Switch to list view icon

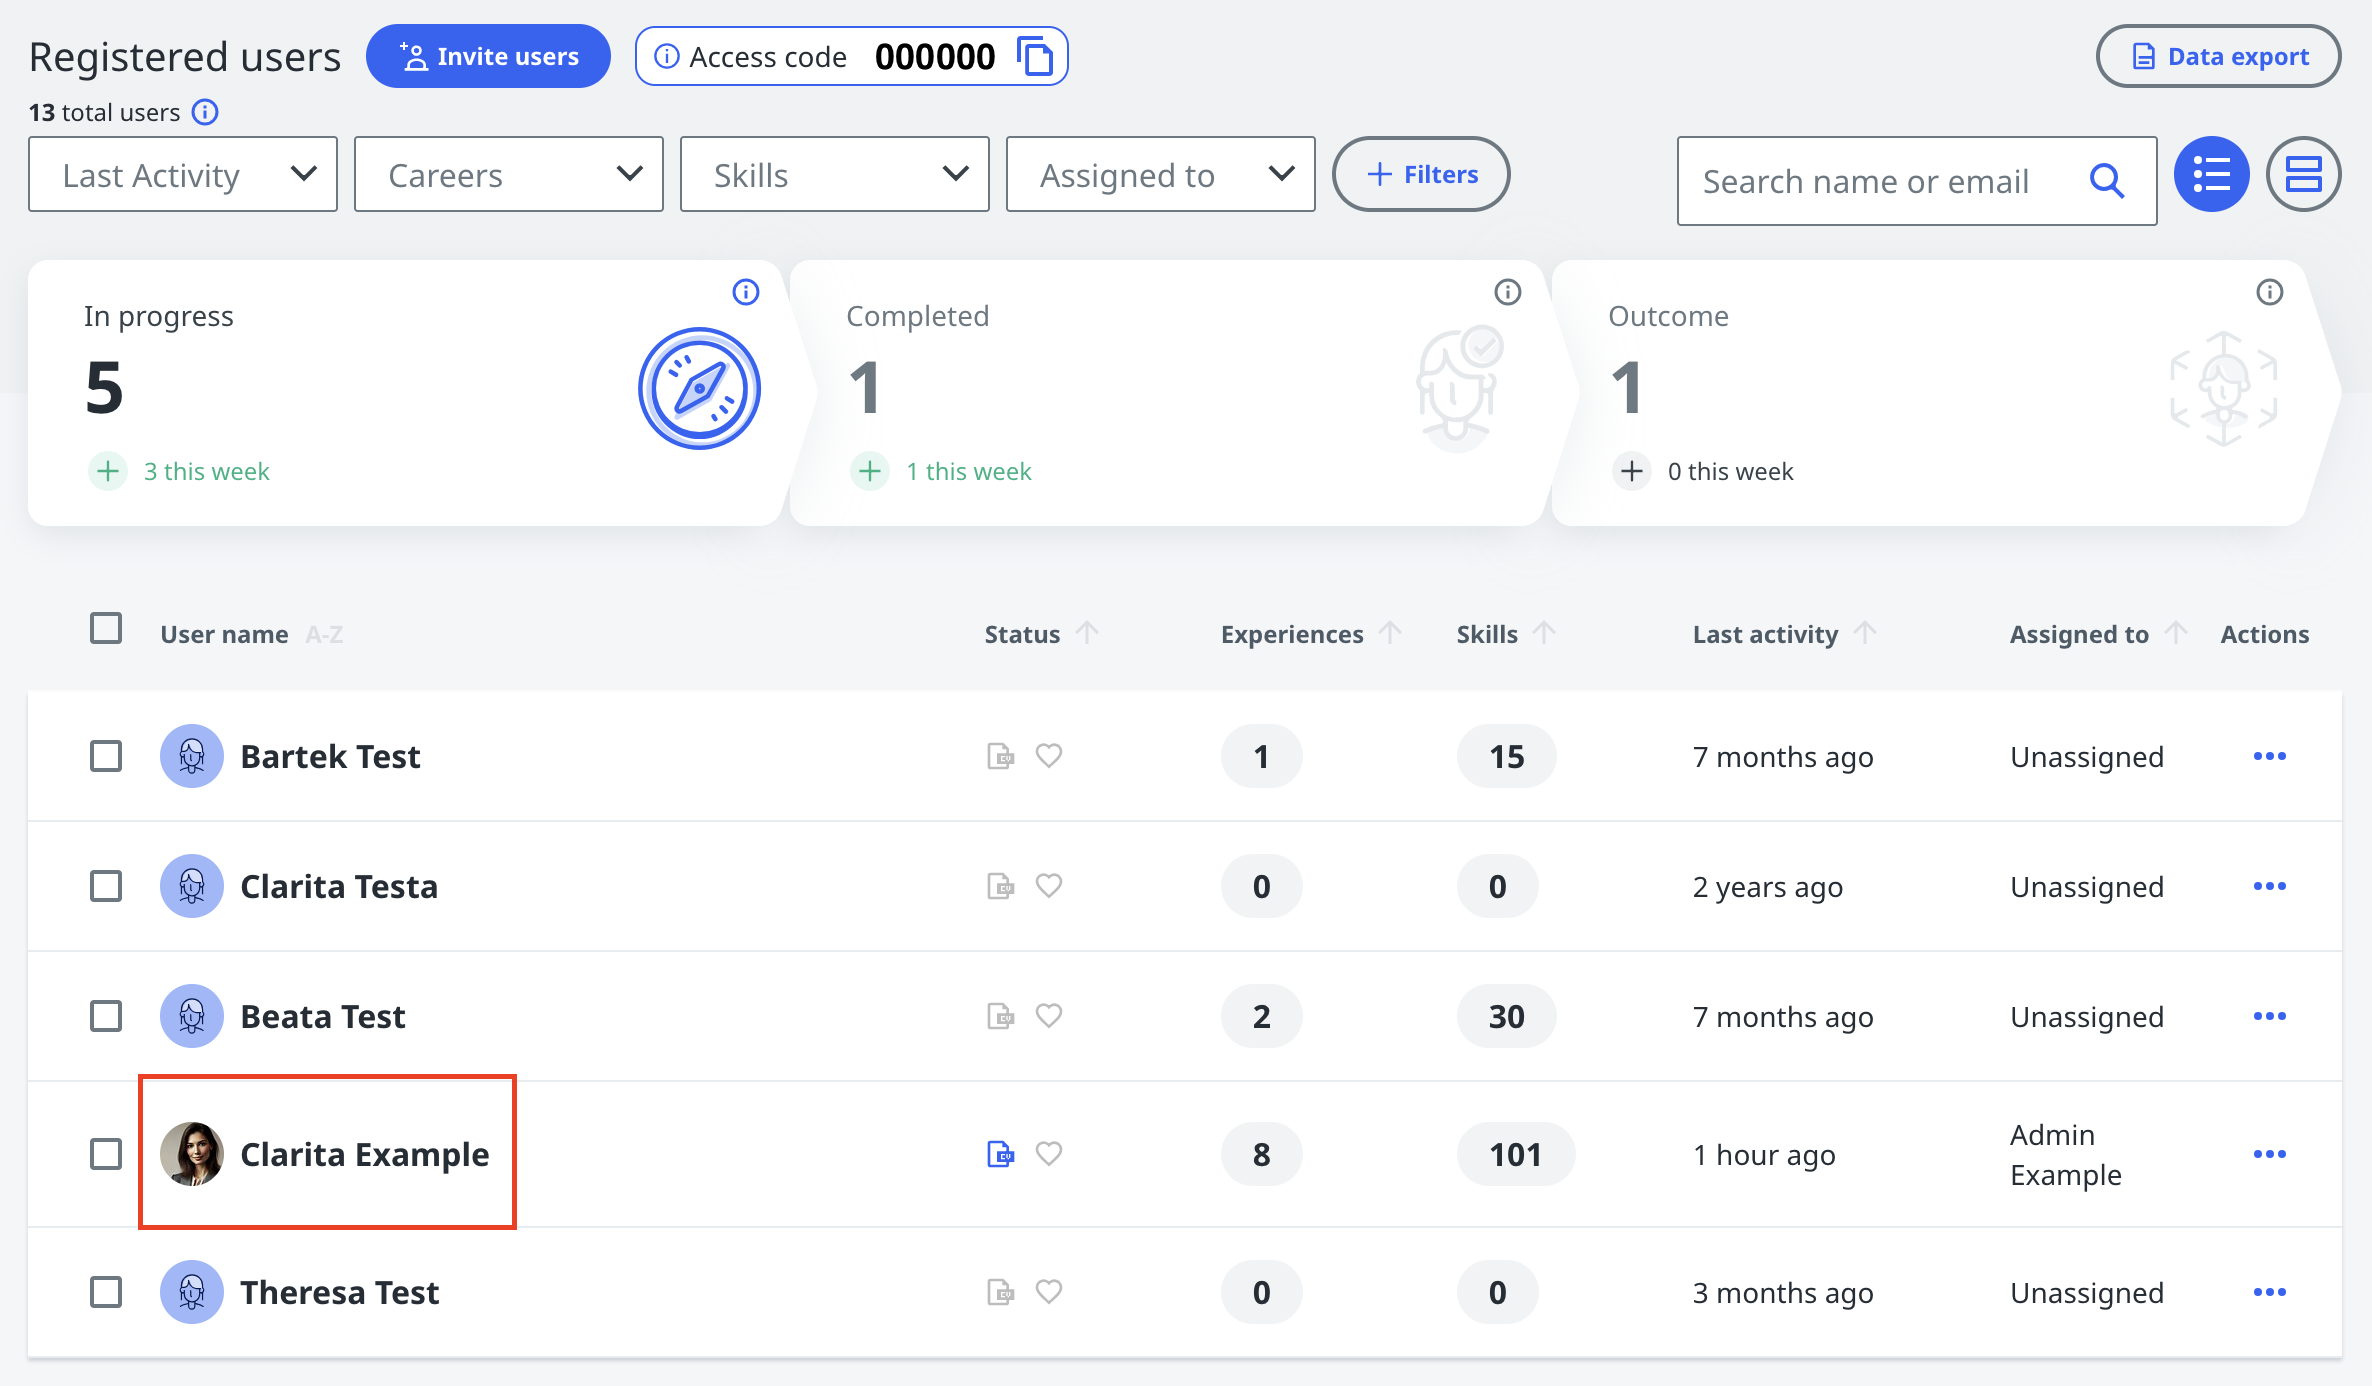[x=2211, y=175]
